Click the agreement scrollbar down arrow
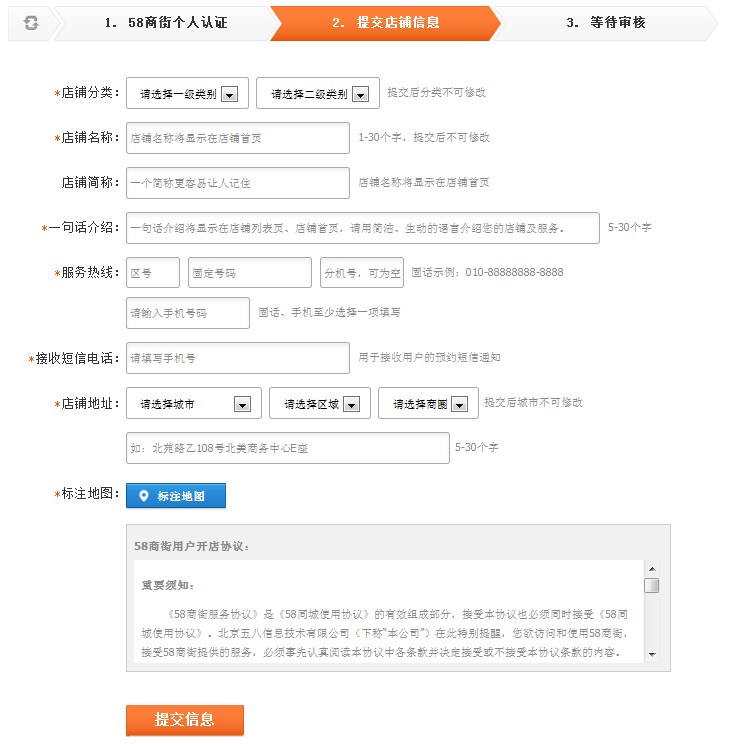This screenshot has height=745, width=730. pos(651,654)
